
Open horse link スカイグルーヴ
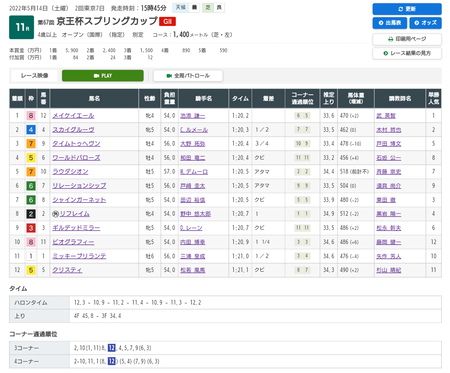click(x=73, y=130)
